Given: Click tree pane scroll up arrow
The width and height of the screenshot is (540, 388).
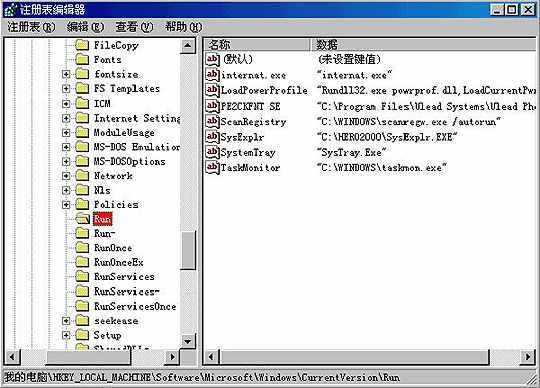Looking at the screenshot, I should pos(188,45).
